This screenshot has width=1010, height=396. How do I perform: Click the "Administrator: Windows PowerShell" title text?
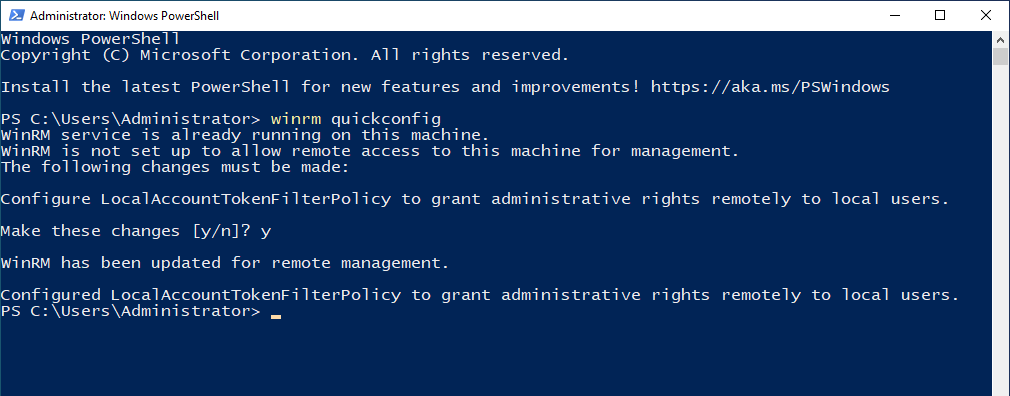(124, 15)
